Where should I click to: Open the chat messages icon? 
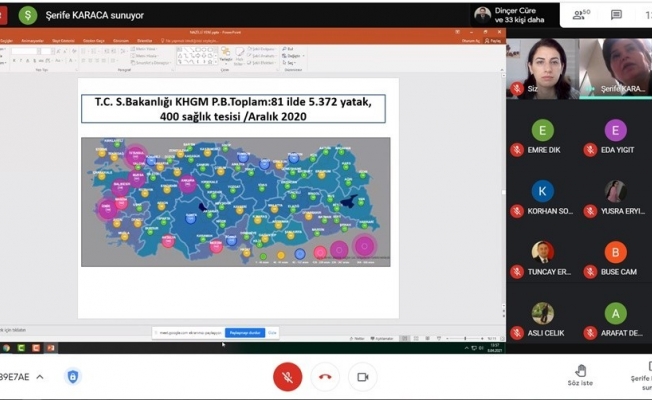(617, 14)
